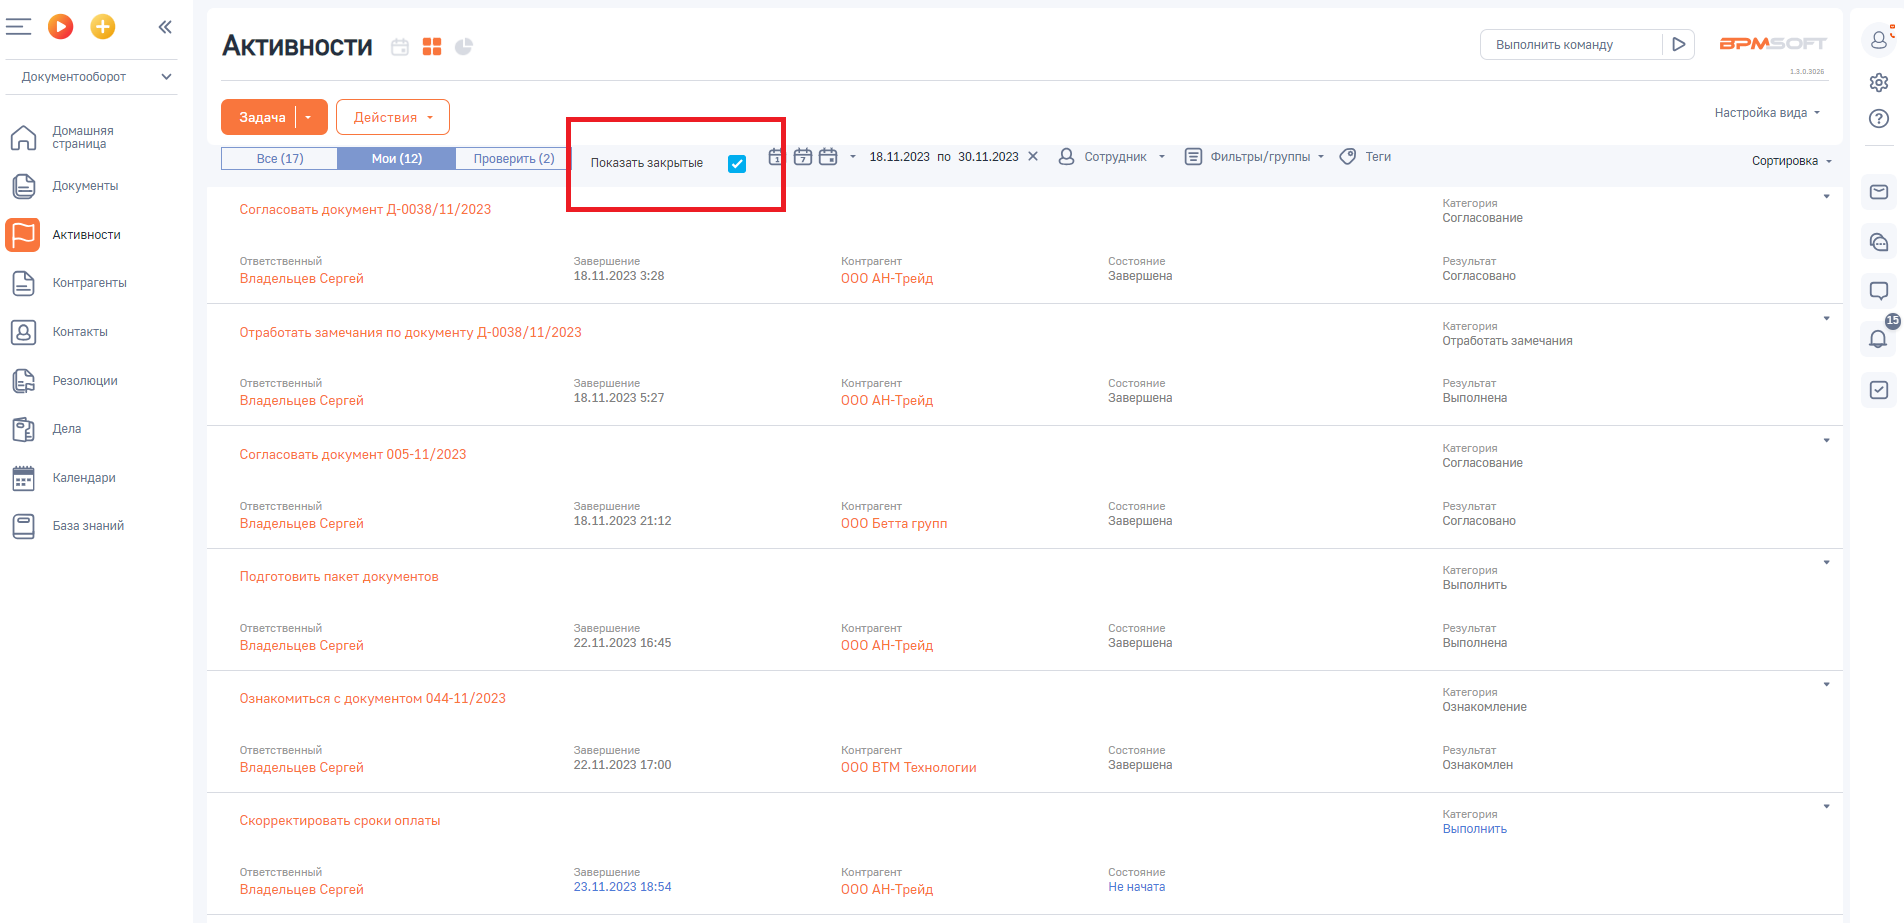Screen dimensions: 1904x923
Task: Open notifications bell with 15 badge
Action: (1879, 339)
